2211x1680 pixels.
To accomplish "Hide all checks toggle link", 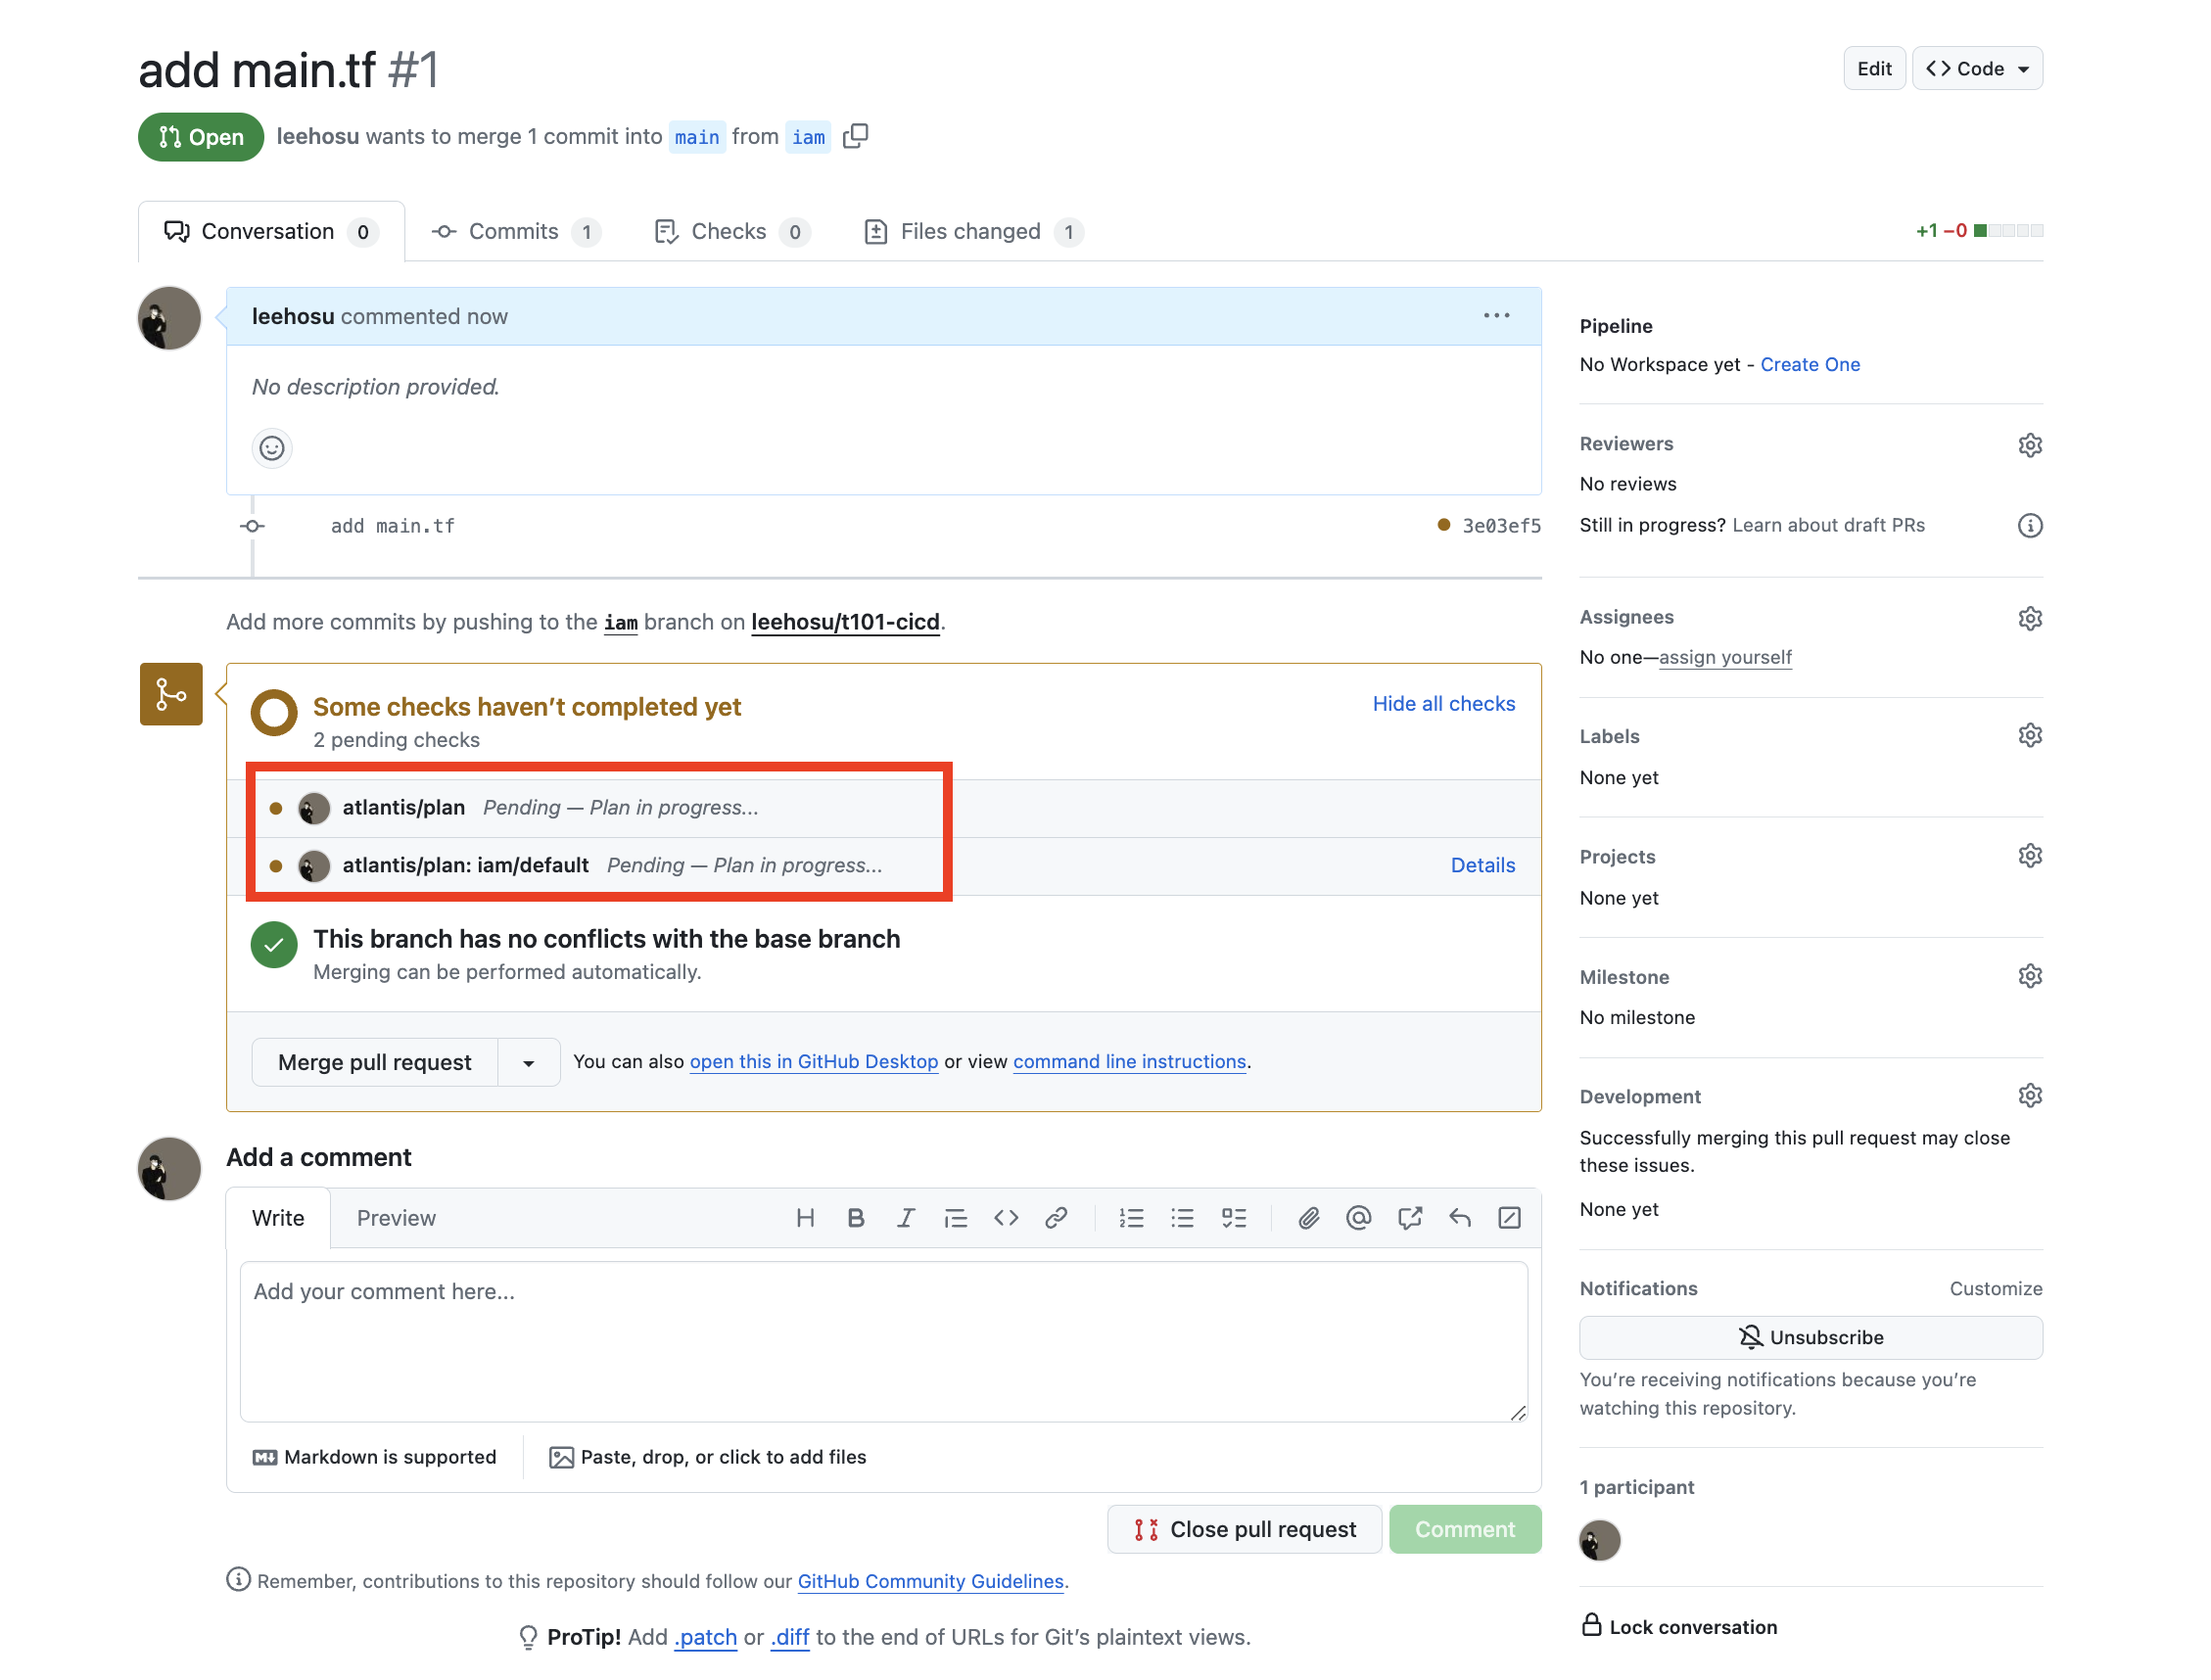I will (1443, 704).
